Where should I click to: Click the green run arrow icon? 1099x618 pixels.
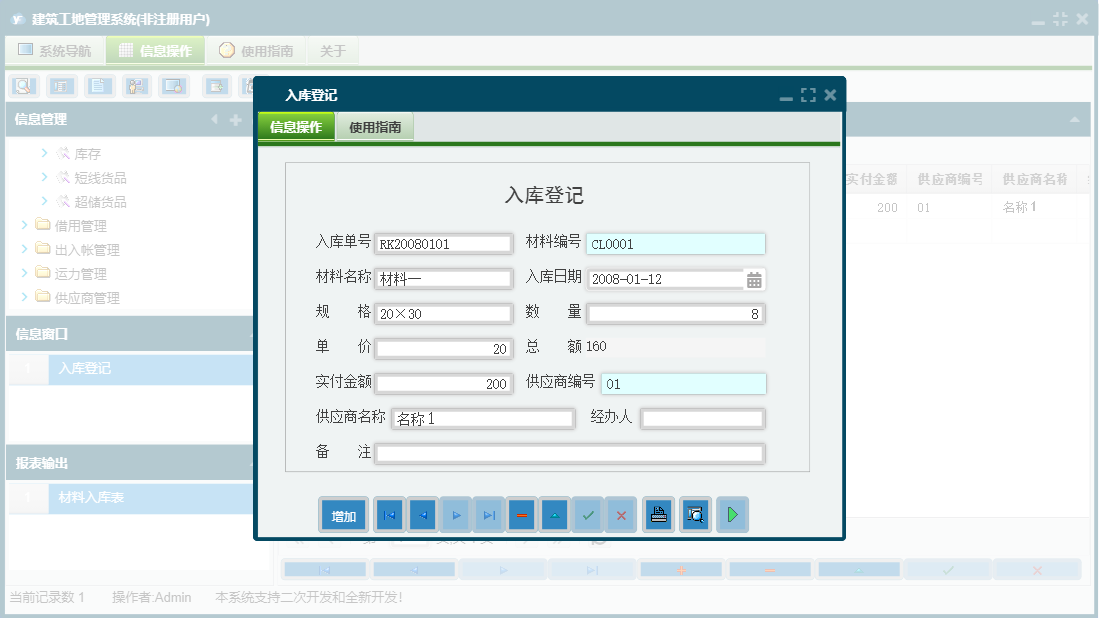coord(732,514)
